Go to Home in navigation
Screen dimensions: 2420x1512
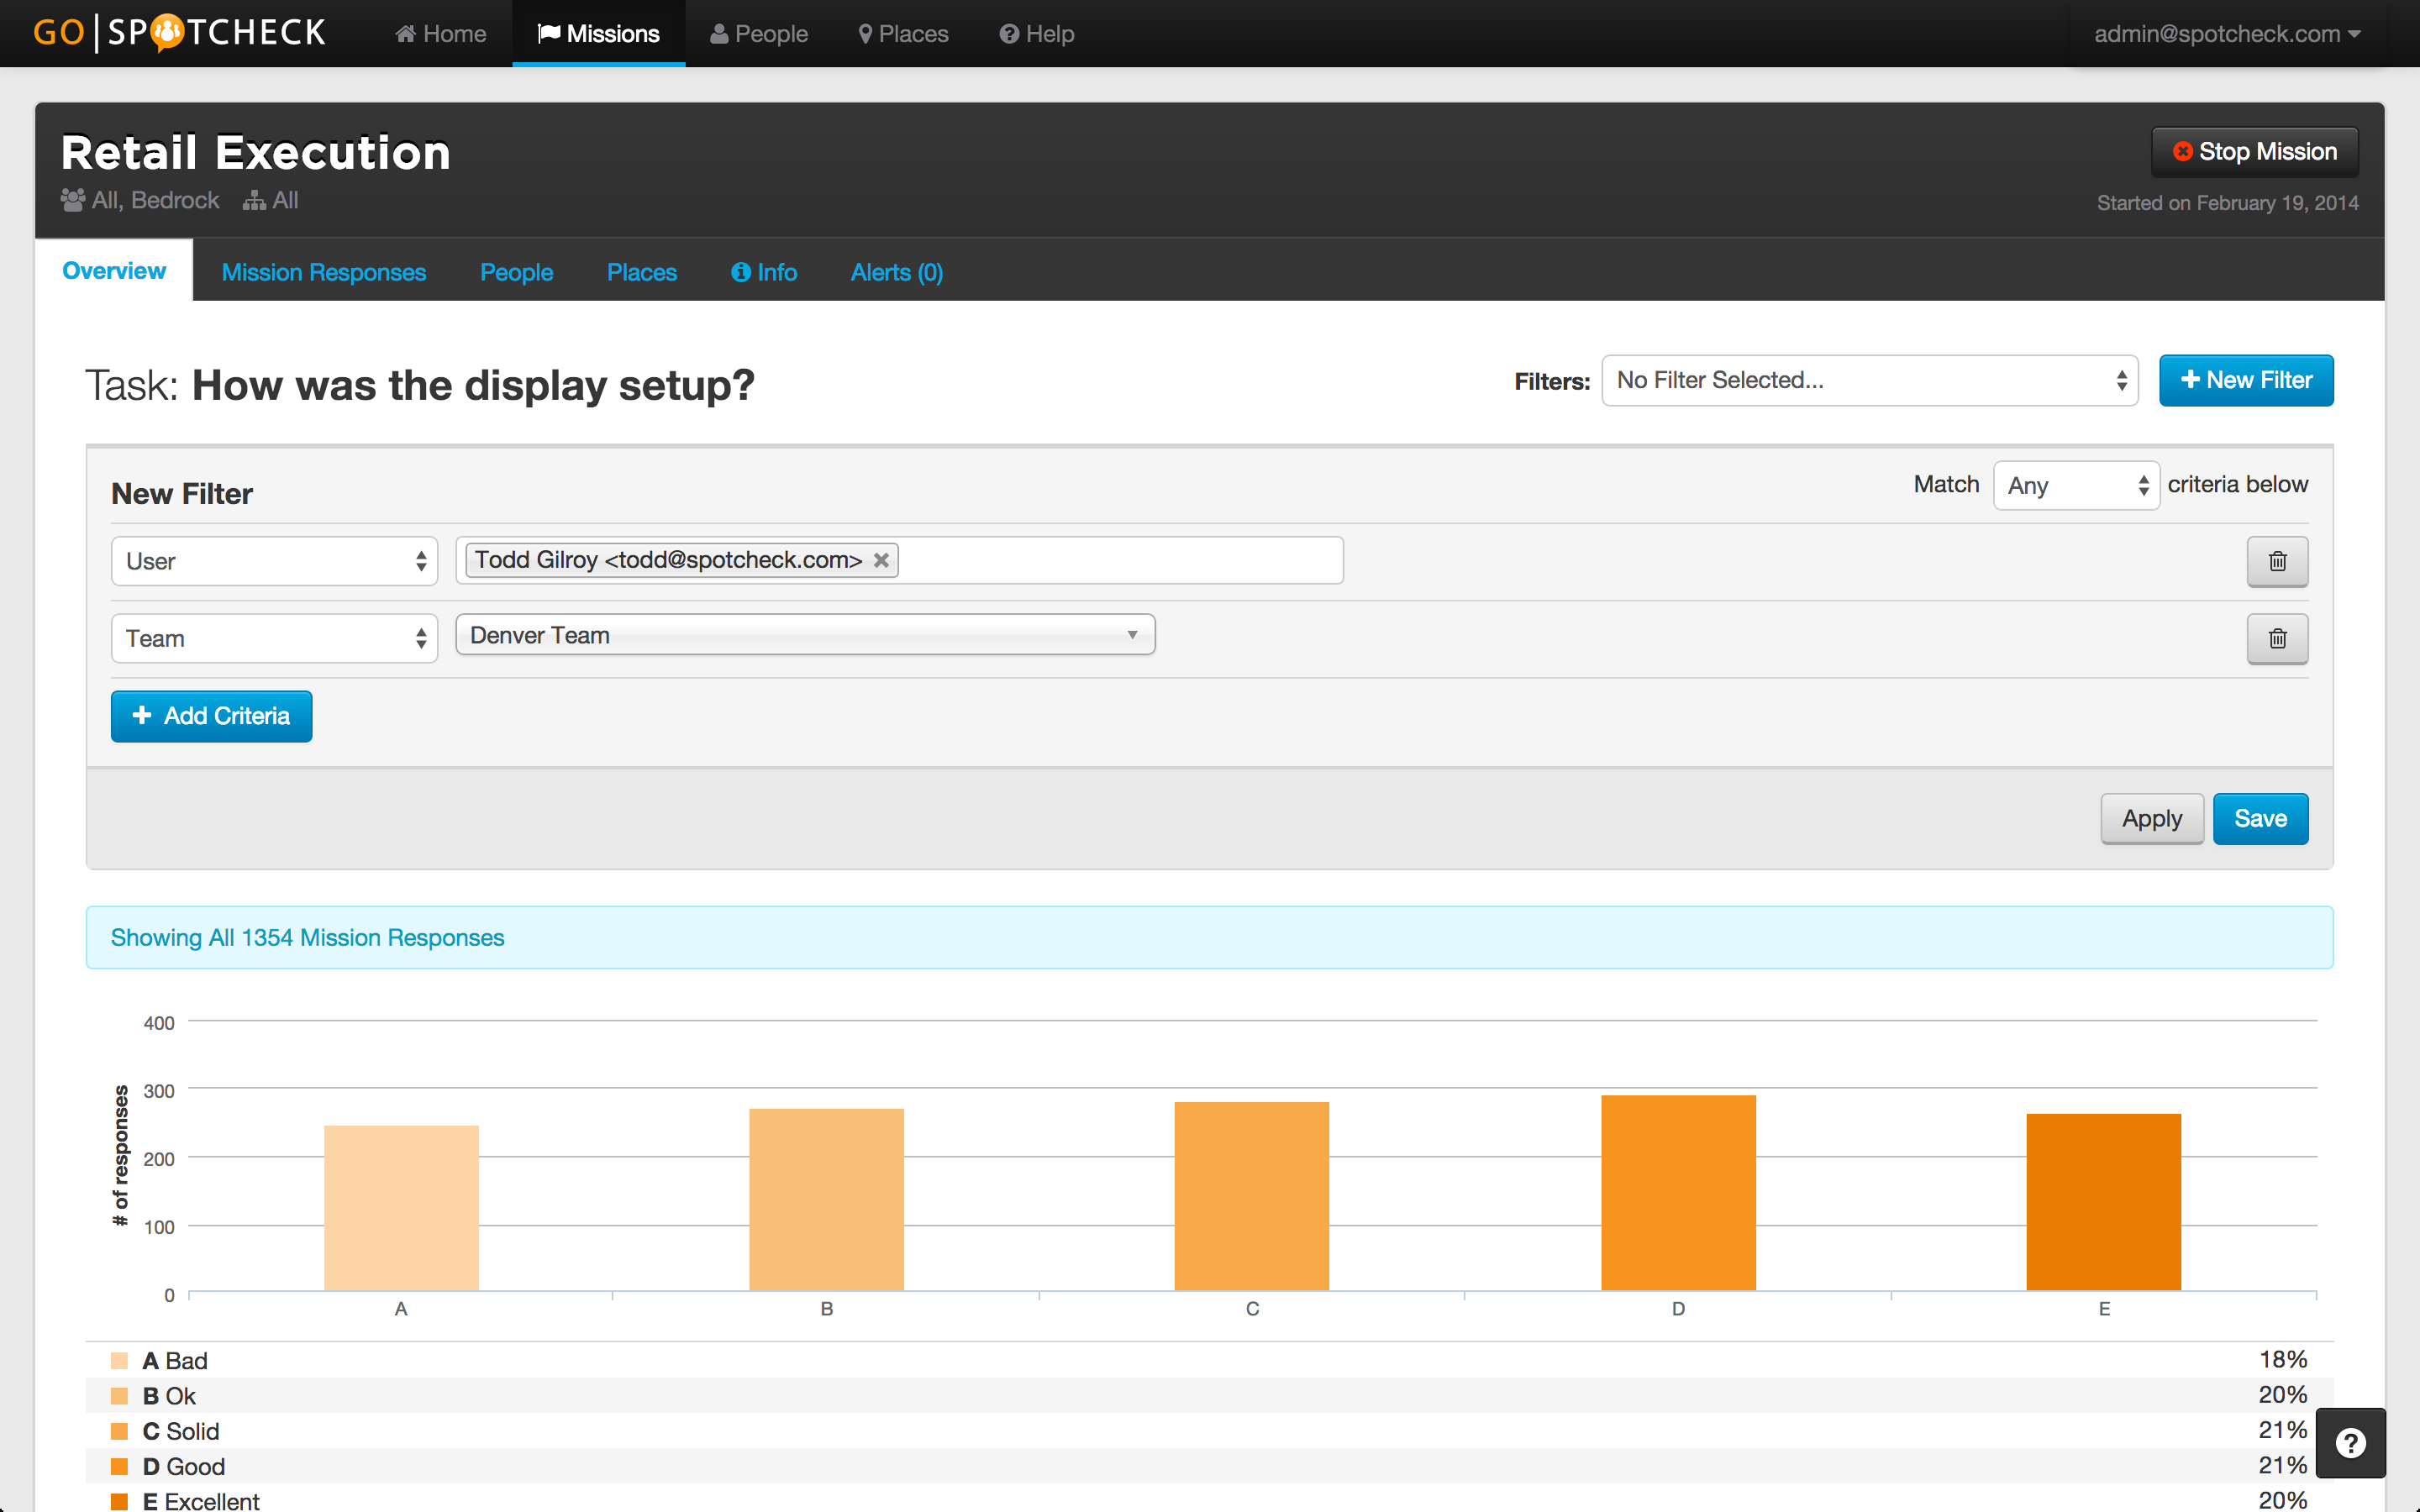(441, 34)
